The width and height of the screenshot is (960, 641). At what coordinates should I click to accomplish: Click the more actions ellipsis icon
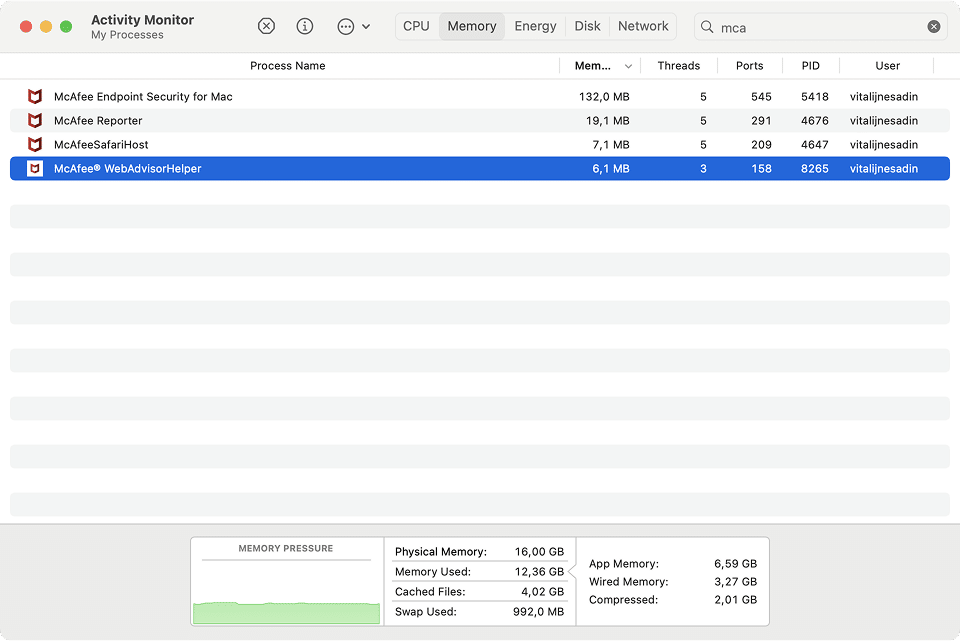346,26
